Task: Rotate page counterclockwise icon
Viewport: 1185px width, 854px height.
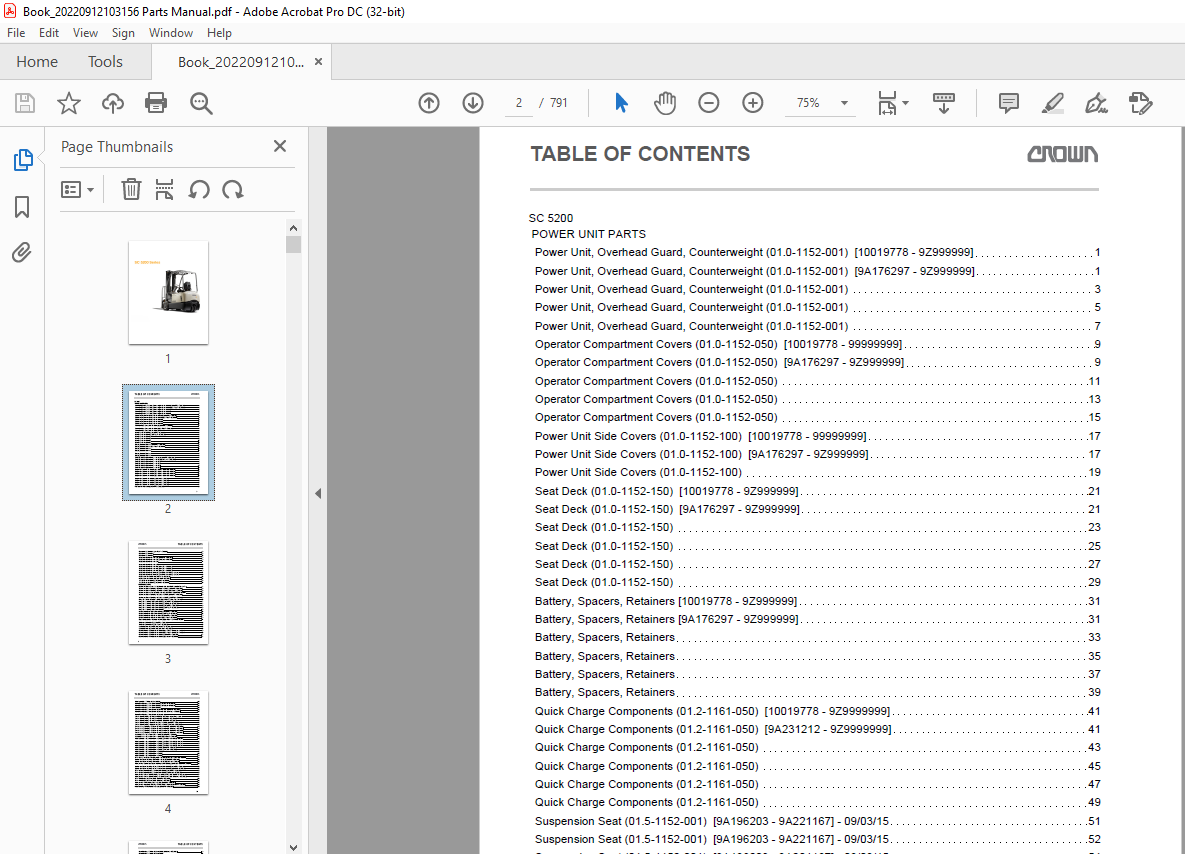Action: click(x=199, y=189)
